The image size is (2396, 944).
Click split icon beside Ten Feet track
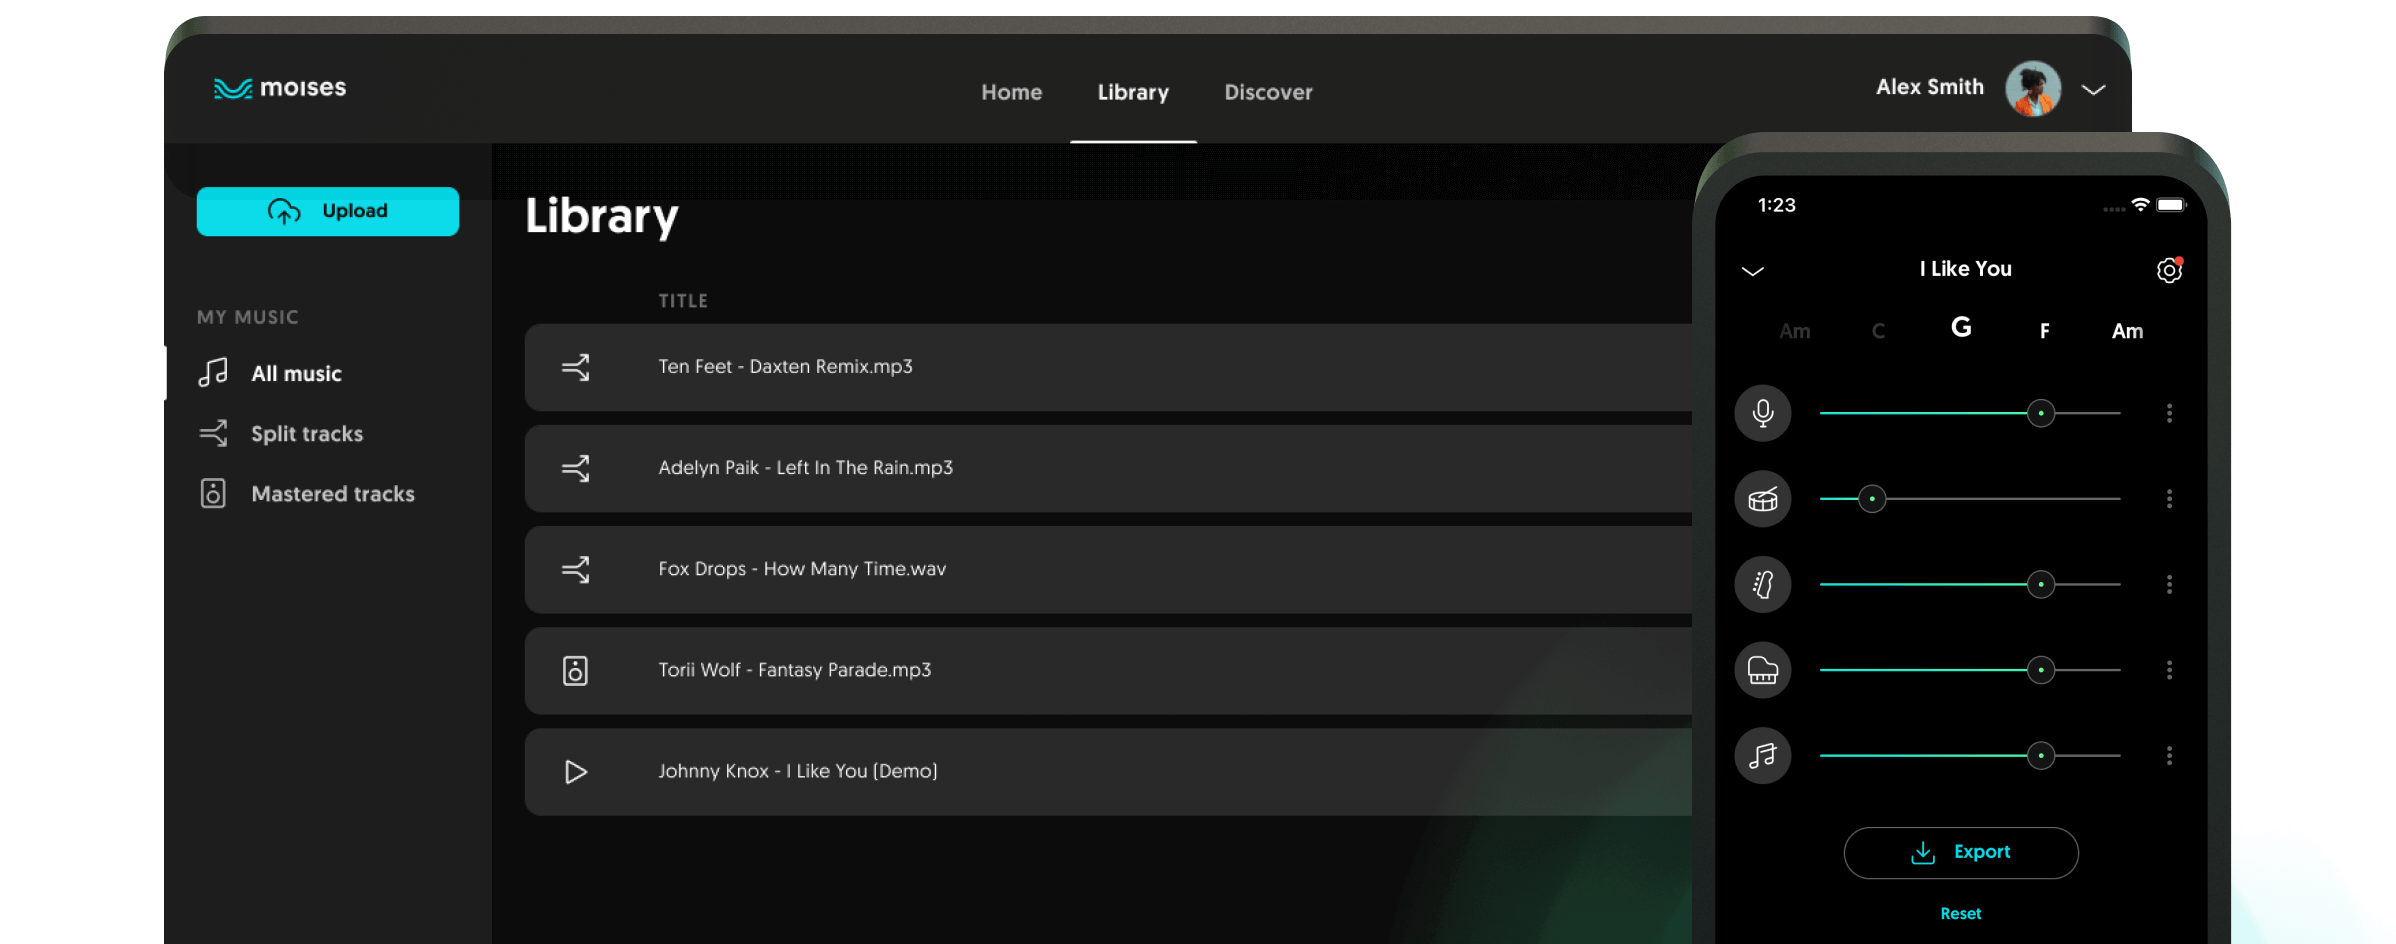pos(575,367)
